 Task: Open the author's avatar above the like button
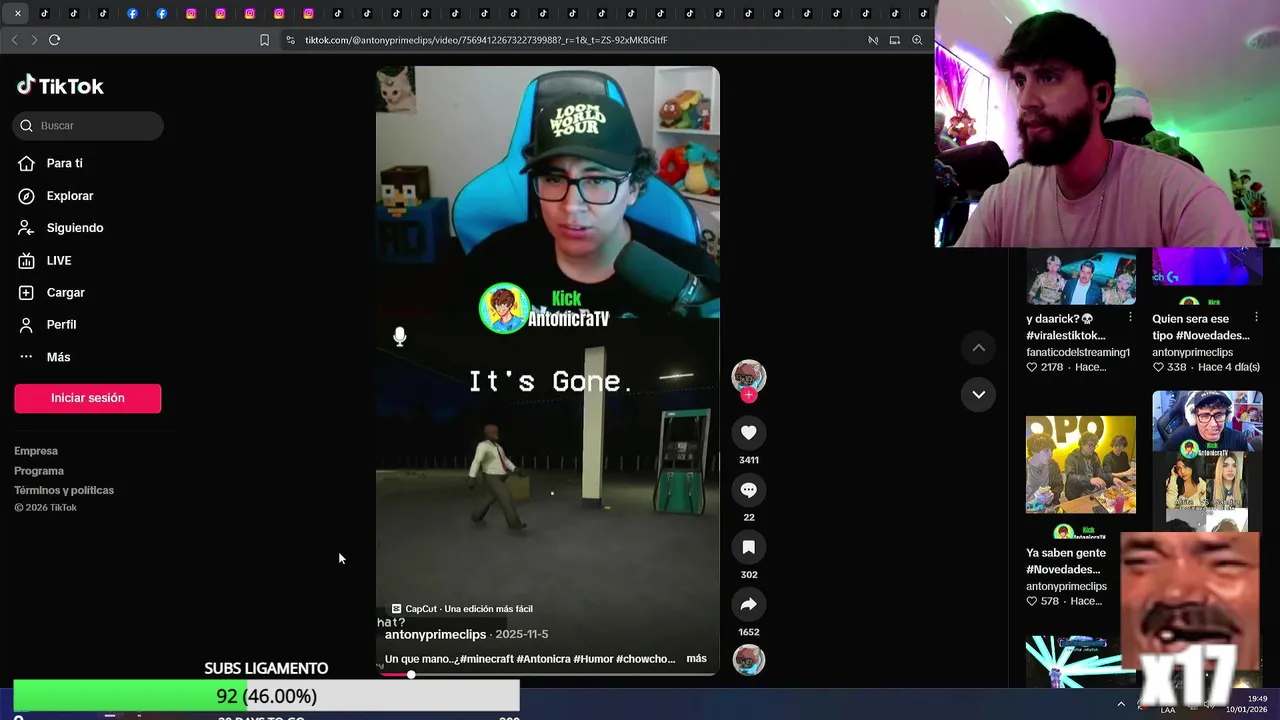[748, 376]
